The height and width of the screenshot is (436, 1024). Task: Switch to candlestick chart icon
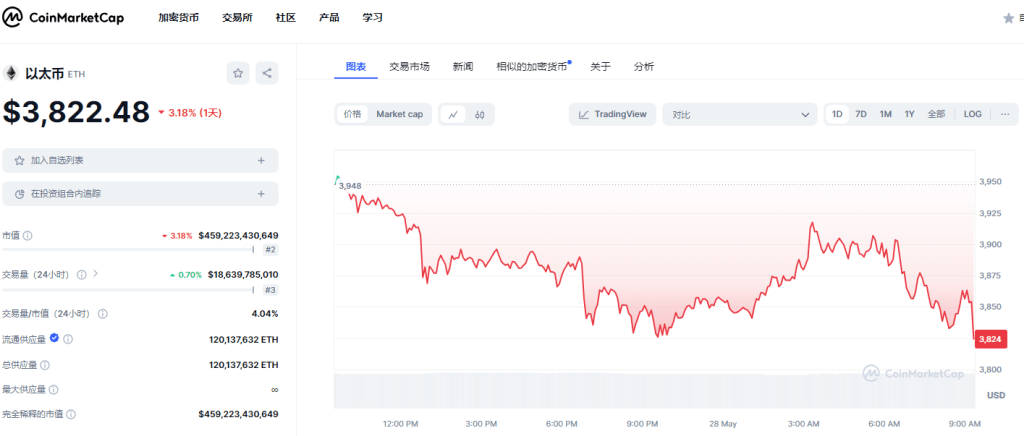pos(480,114)
